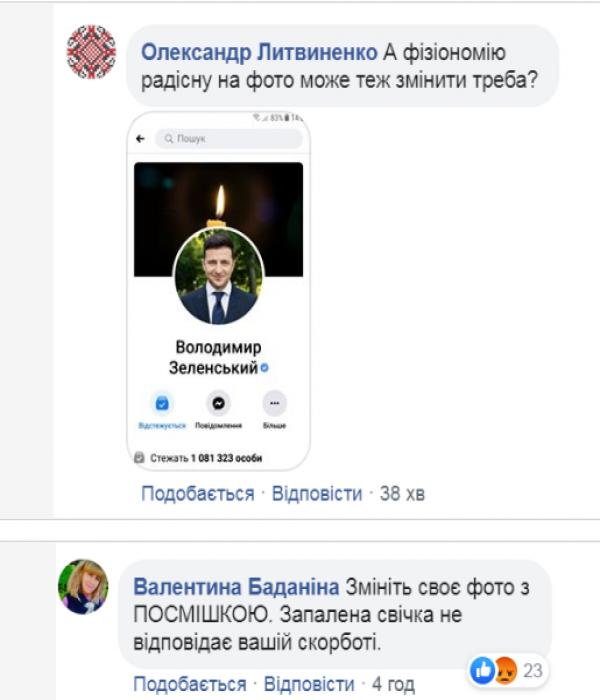Click Валентина Баданіна's profile avatar
Screen dimensions: 600x700
pos(84,586)
